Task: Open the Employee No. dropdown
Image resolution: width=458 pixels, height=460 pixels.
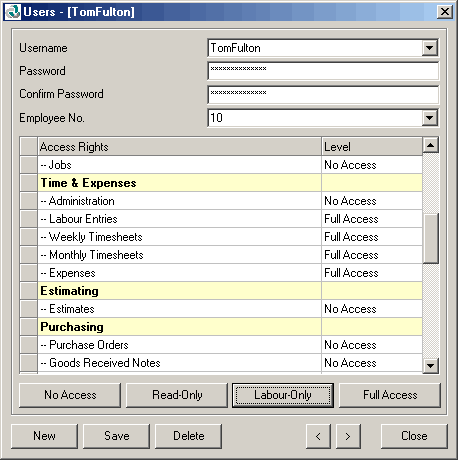Action: (x=430, y=118)
